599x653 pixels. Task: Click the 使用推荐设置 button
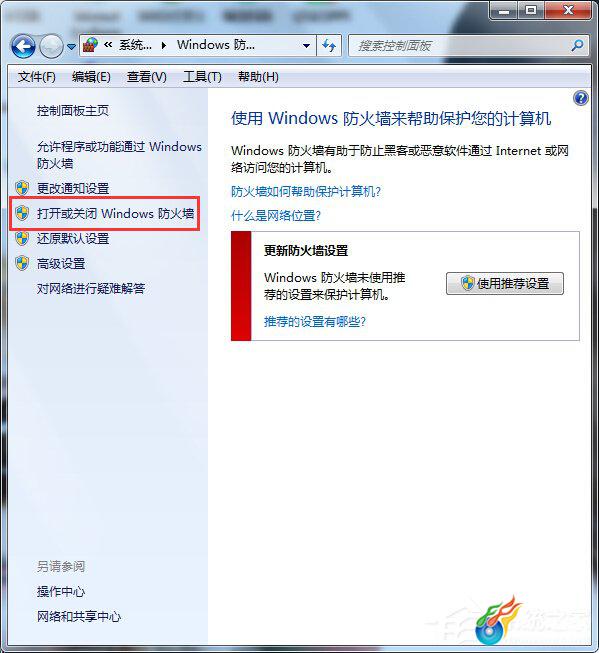point(505,284)
